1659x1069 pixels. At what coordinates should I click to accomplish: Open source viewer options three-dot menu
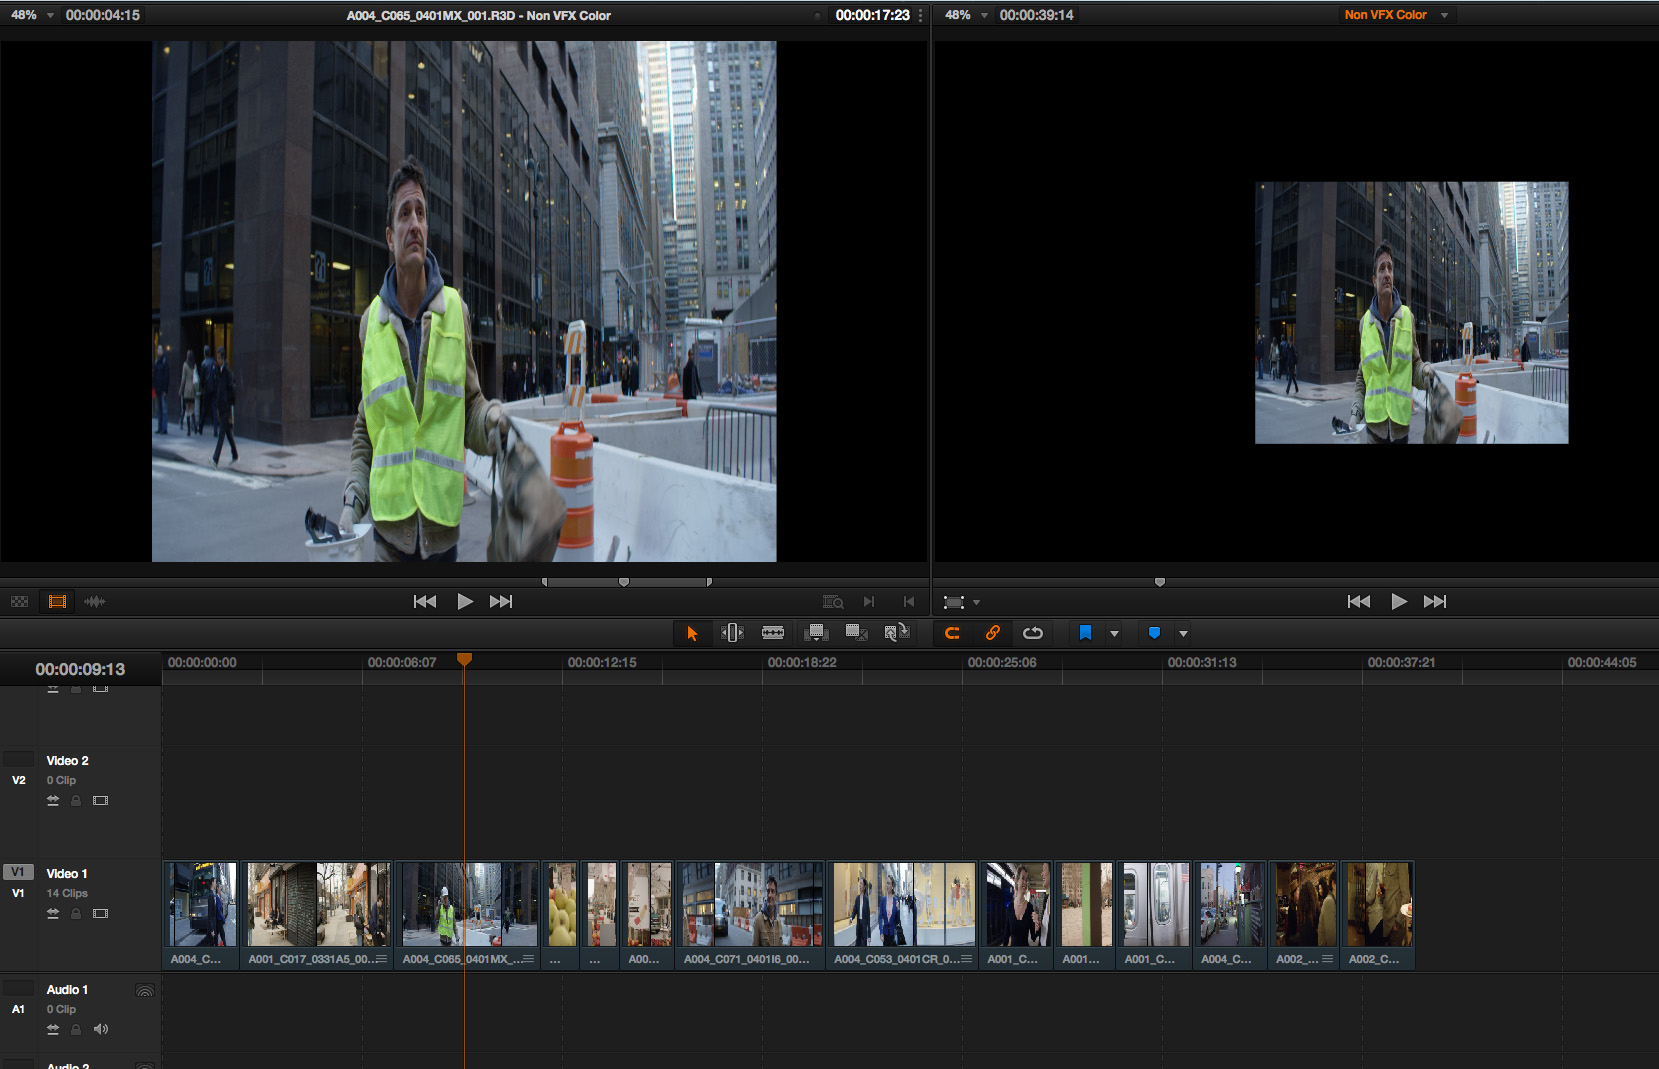[x=921, y=15]
